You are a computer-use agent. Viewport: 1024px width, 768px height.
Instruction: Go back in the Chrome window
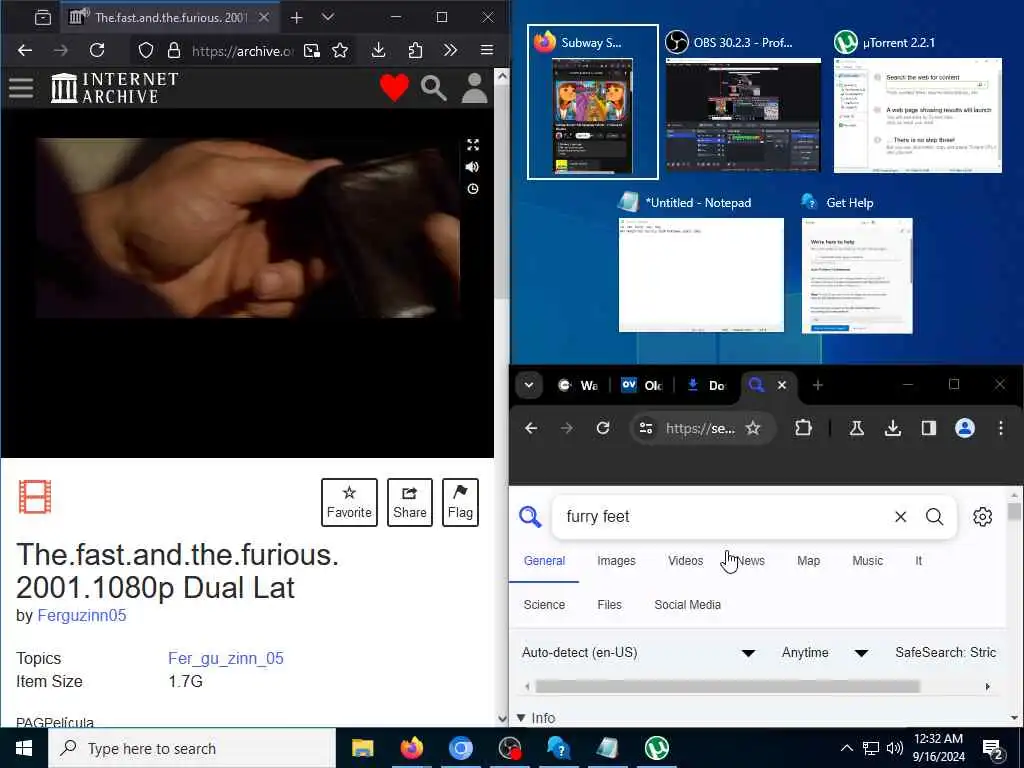click(x=532, y=428)
